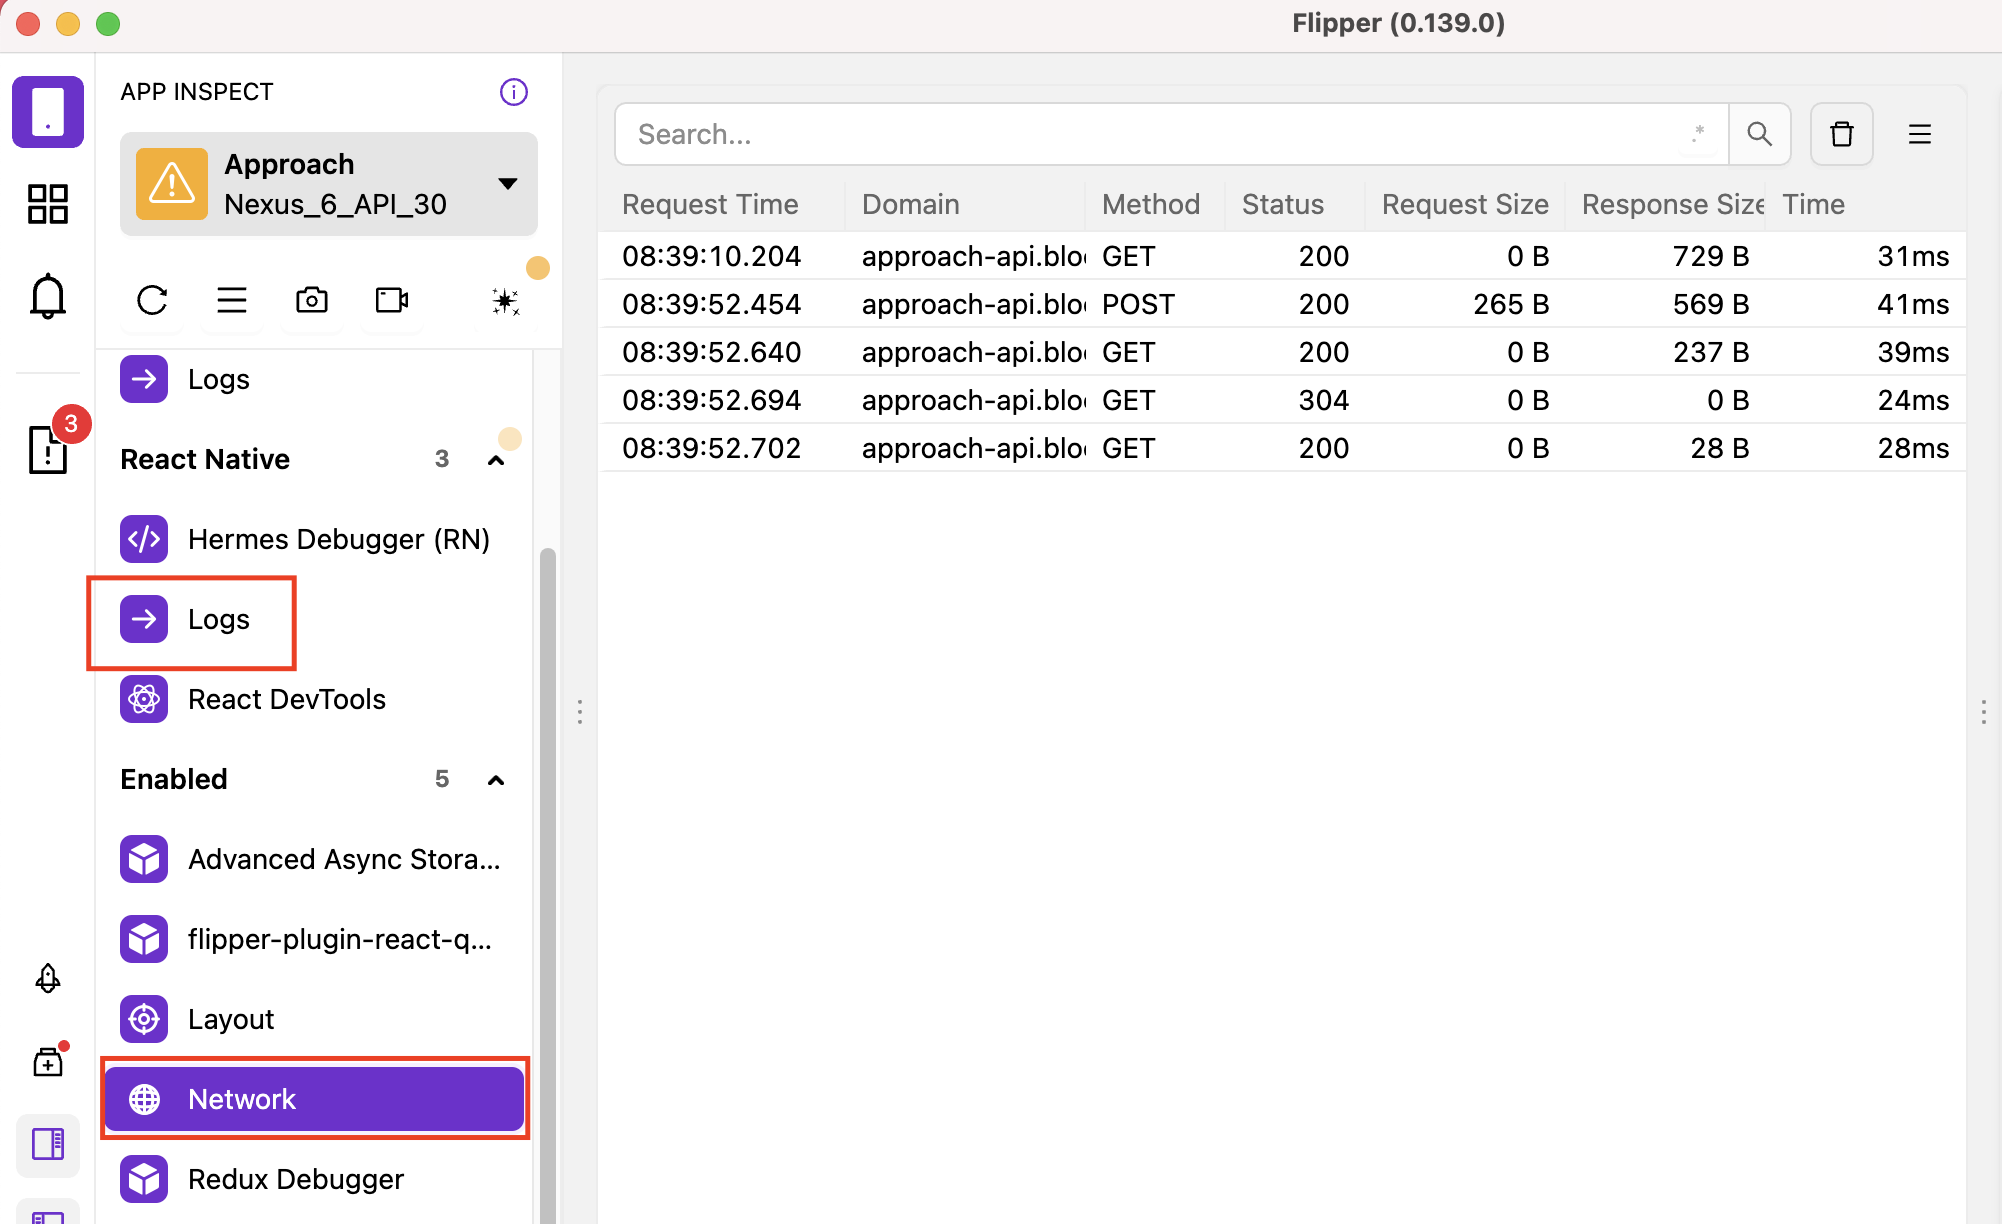Open the flipper-plugin-react-query entry
Screen dimensions: 2002x1224
tap(340, 938)
